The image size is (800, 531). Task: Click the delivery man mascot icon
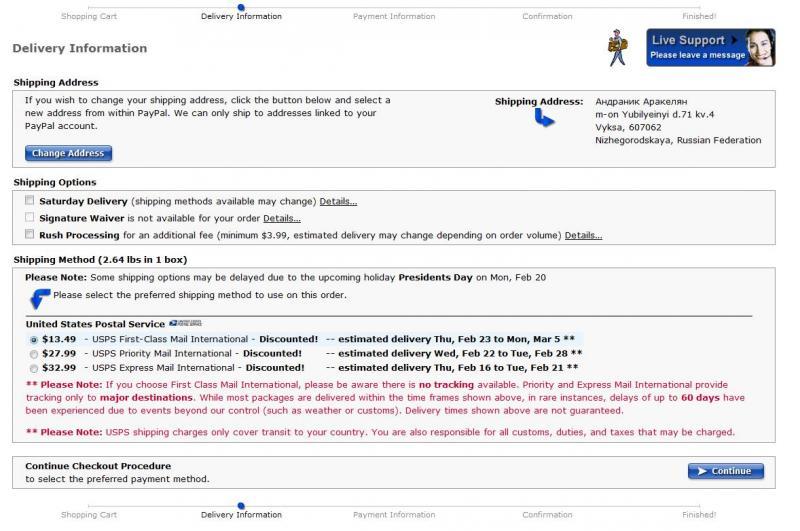pos(619,47)
